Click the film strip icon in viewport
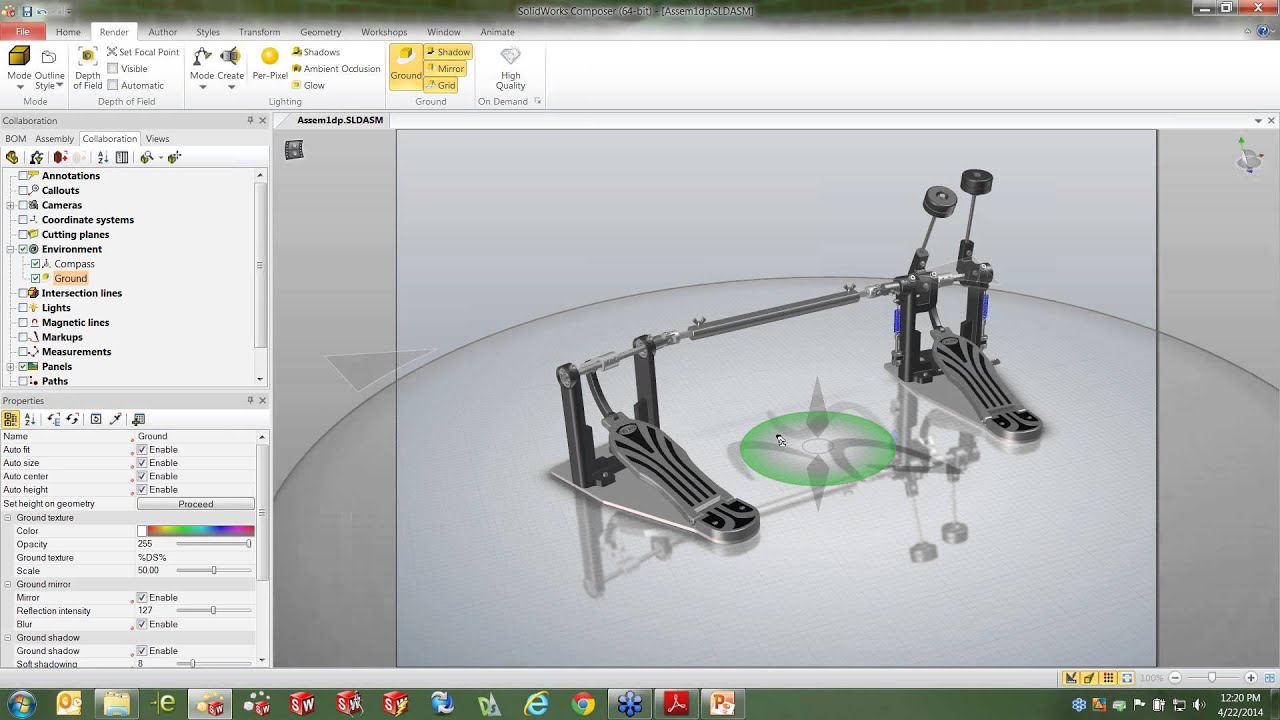This screenshot has width=1280, height=720. point(294,150)
